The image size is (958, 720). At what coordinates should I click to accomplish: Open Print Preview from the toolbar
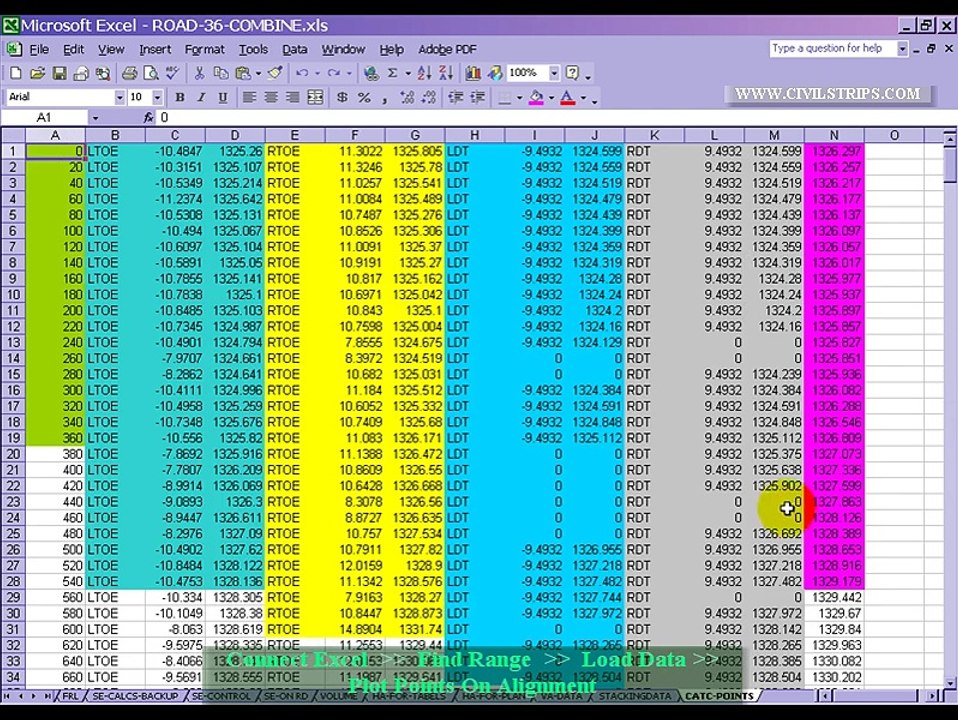tap(150, 73)
